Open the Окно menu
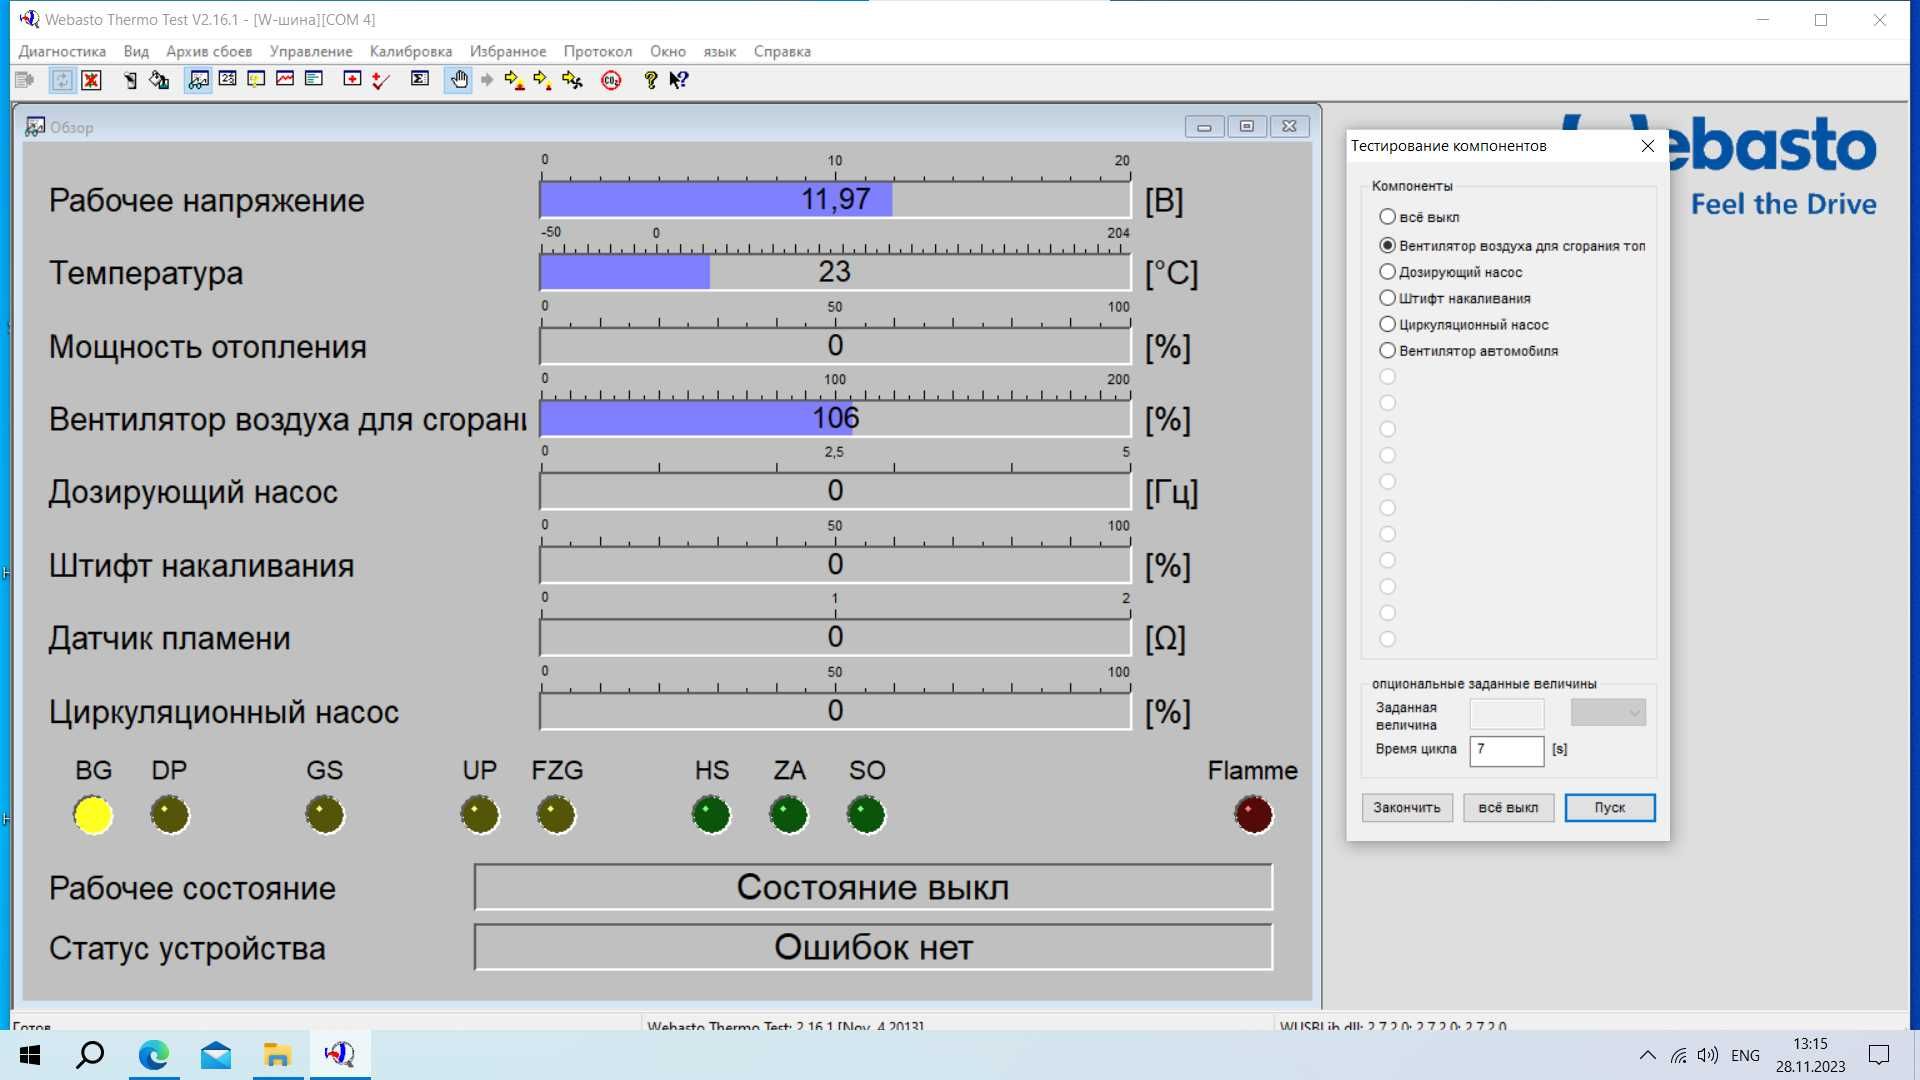The height and width of the screenshot is (1080, 1920). tap(668, 51)
